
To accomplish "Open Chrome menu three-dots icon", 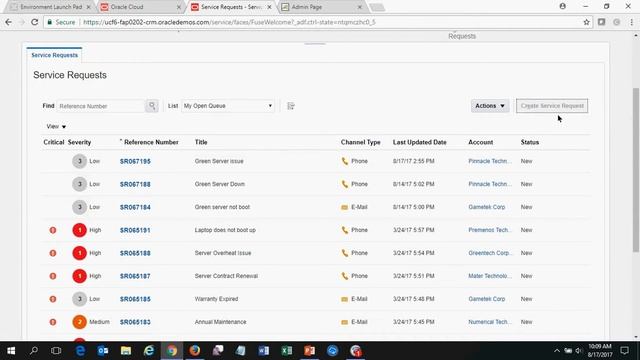I will 631,22.
